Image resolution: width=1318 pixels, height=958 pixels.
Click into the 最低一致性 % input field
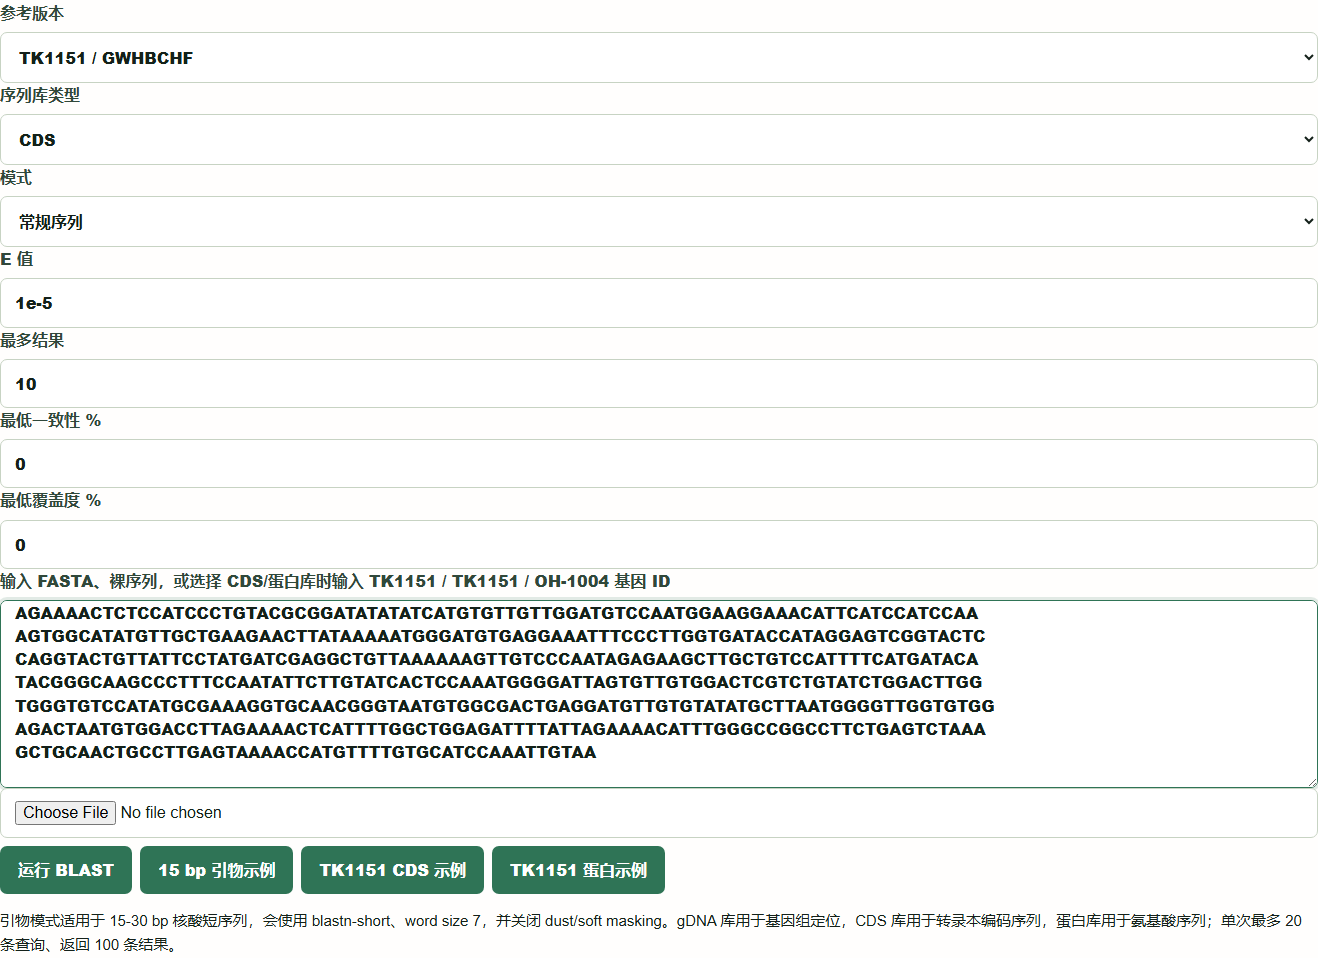coord(659,464)
